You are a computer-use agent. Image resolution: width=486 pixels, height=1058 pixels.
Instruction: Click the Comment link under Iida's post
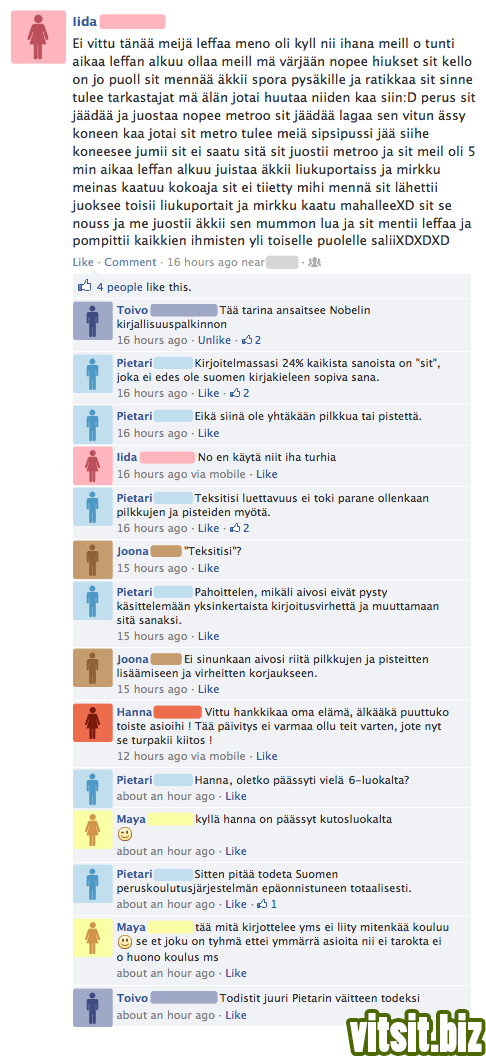(130, 262)
